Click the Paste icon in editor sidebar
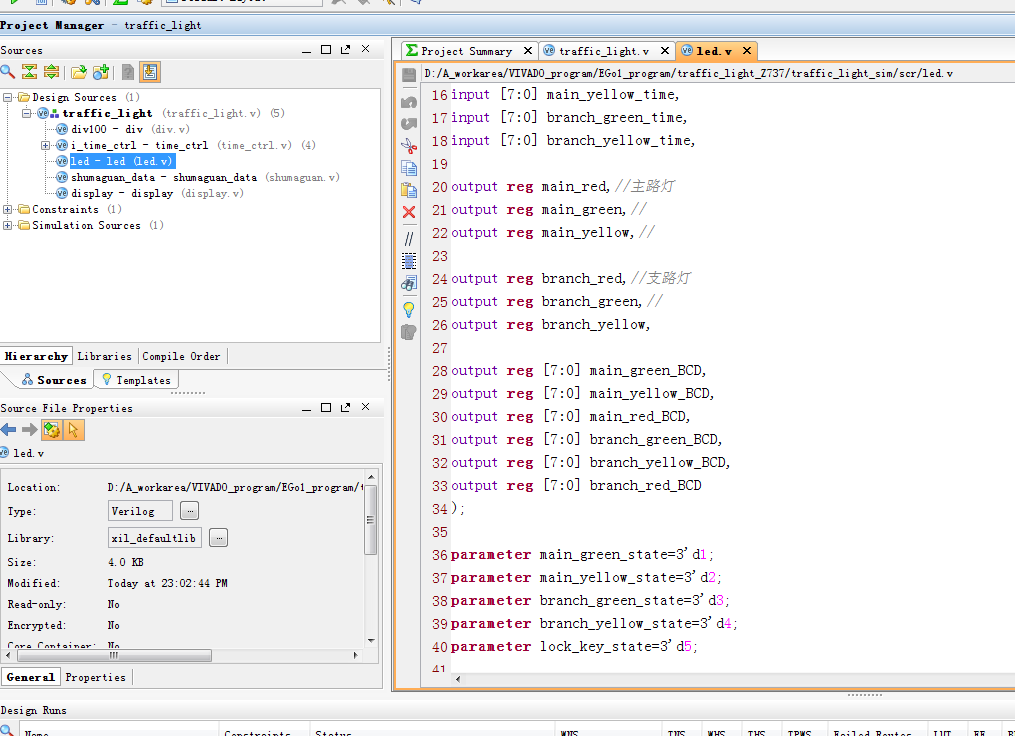The width and height of the screenshot is (1015, 736). pos(408,190)
